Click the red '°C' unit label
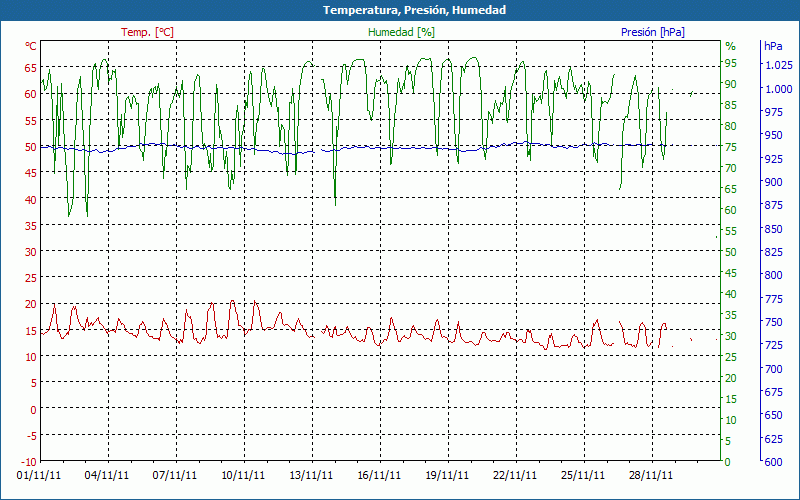800x500 pixels. pos(31,46)
